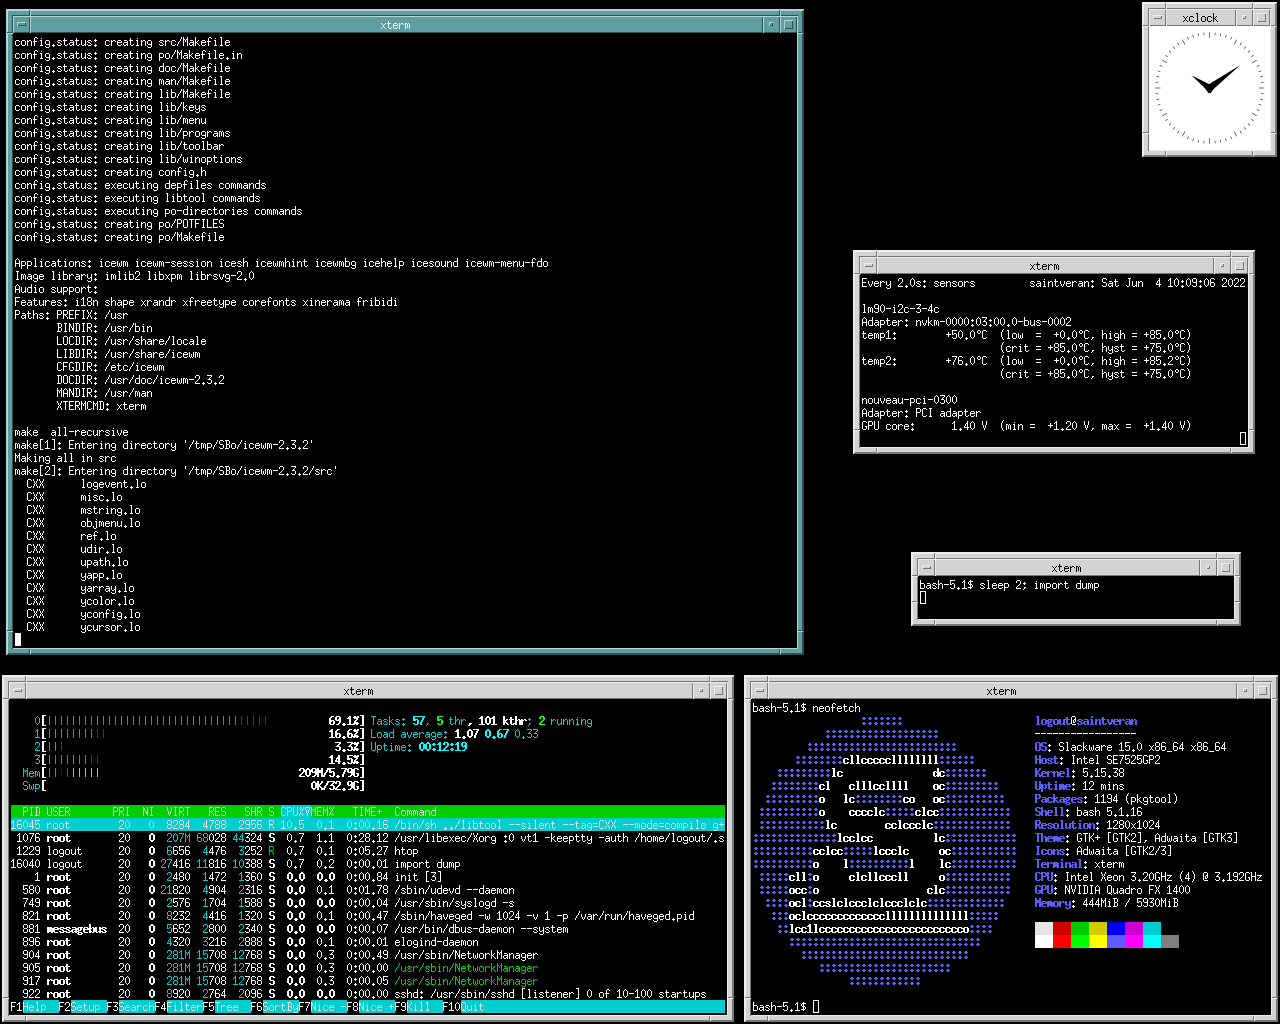Viewport: 1280px width, 1024px height.
Task: Minimize the 'import dump' xterm window
Action: [x=1208, y=567]
